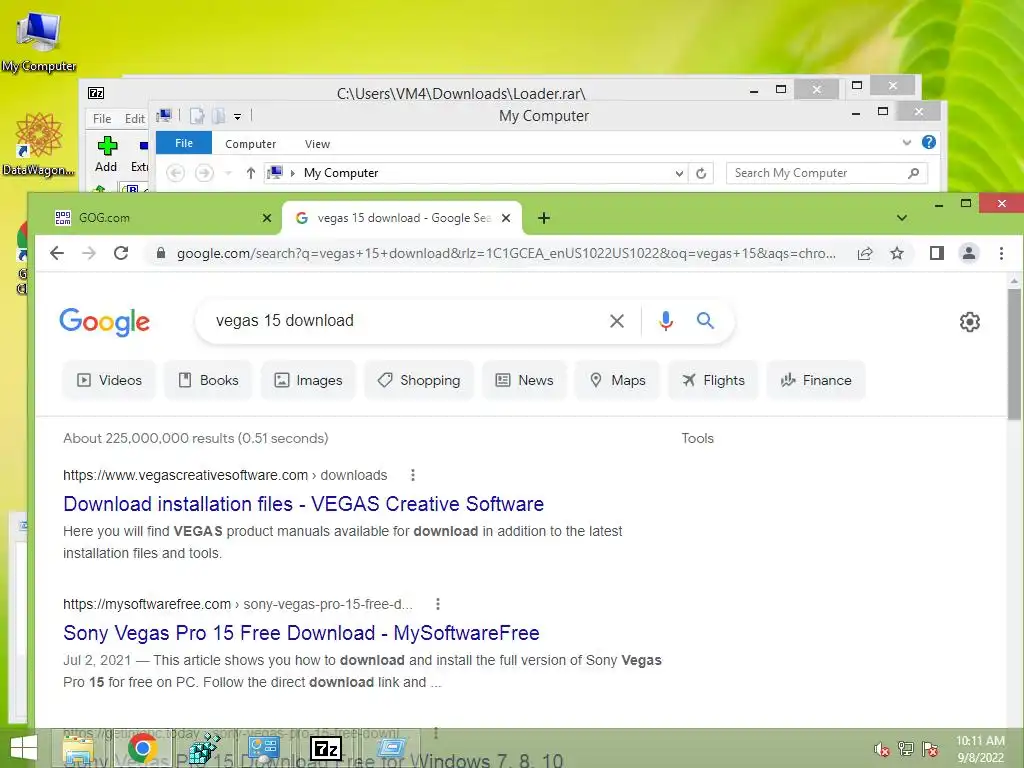This screenshot has height=768, width=1024.
Task: Filter results by Images
Action: click(x=308, y=380)
